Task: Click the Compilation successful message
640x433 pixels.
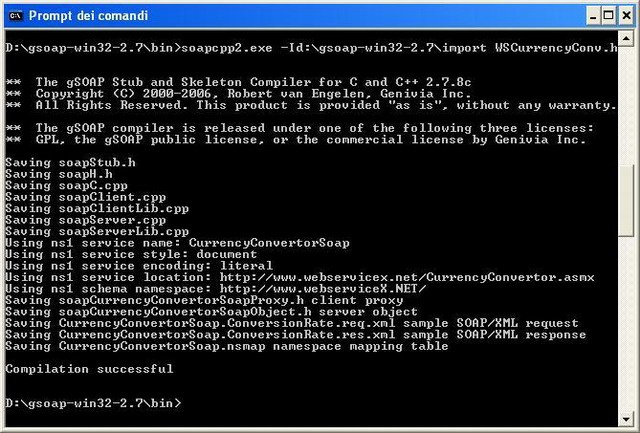Action: (89, 369)
